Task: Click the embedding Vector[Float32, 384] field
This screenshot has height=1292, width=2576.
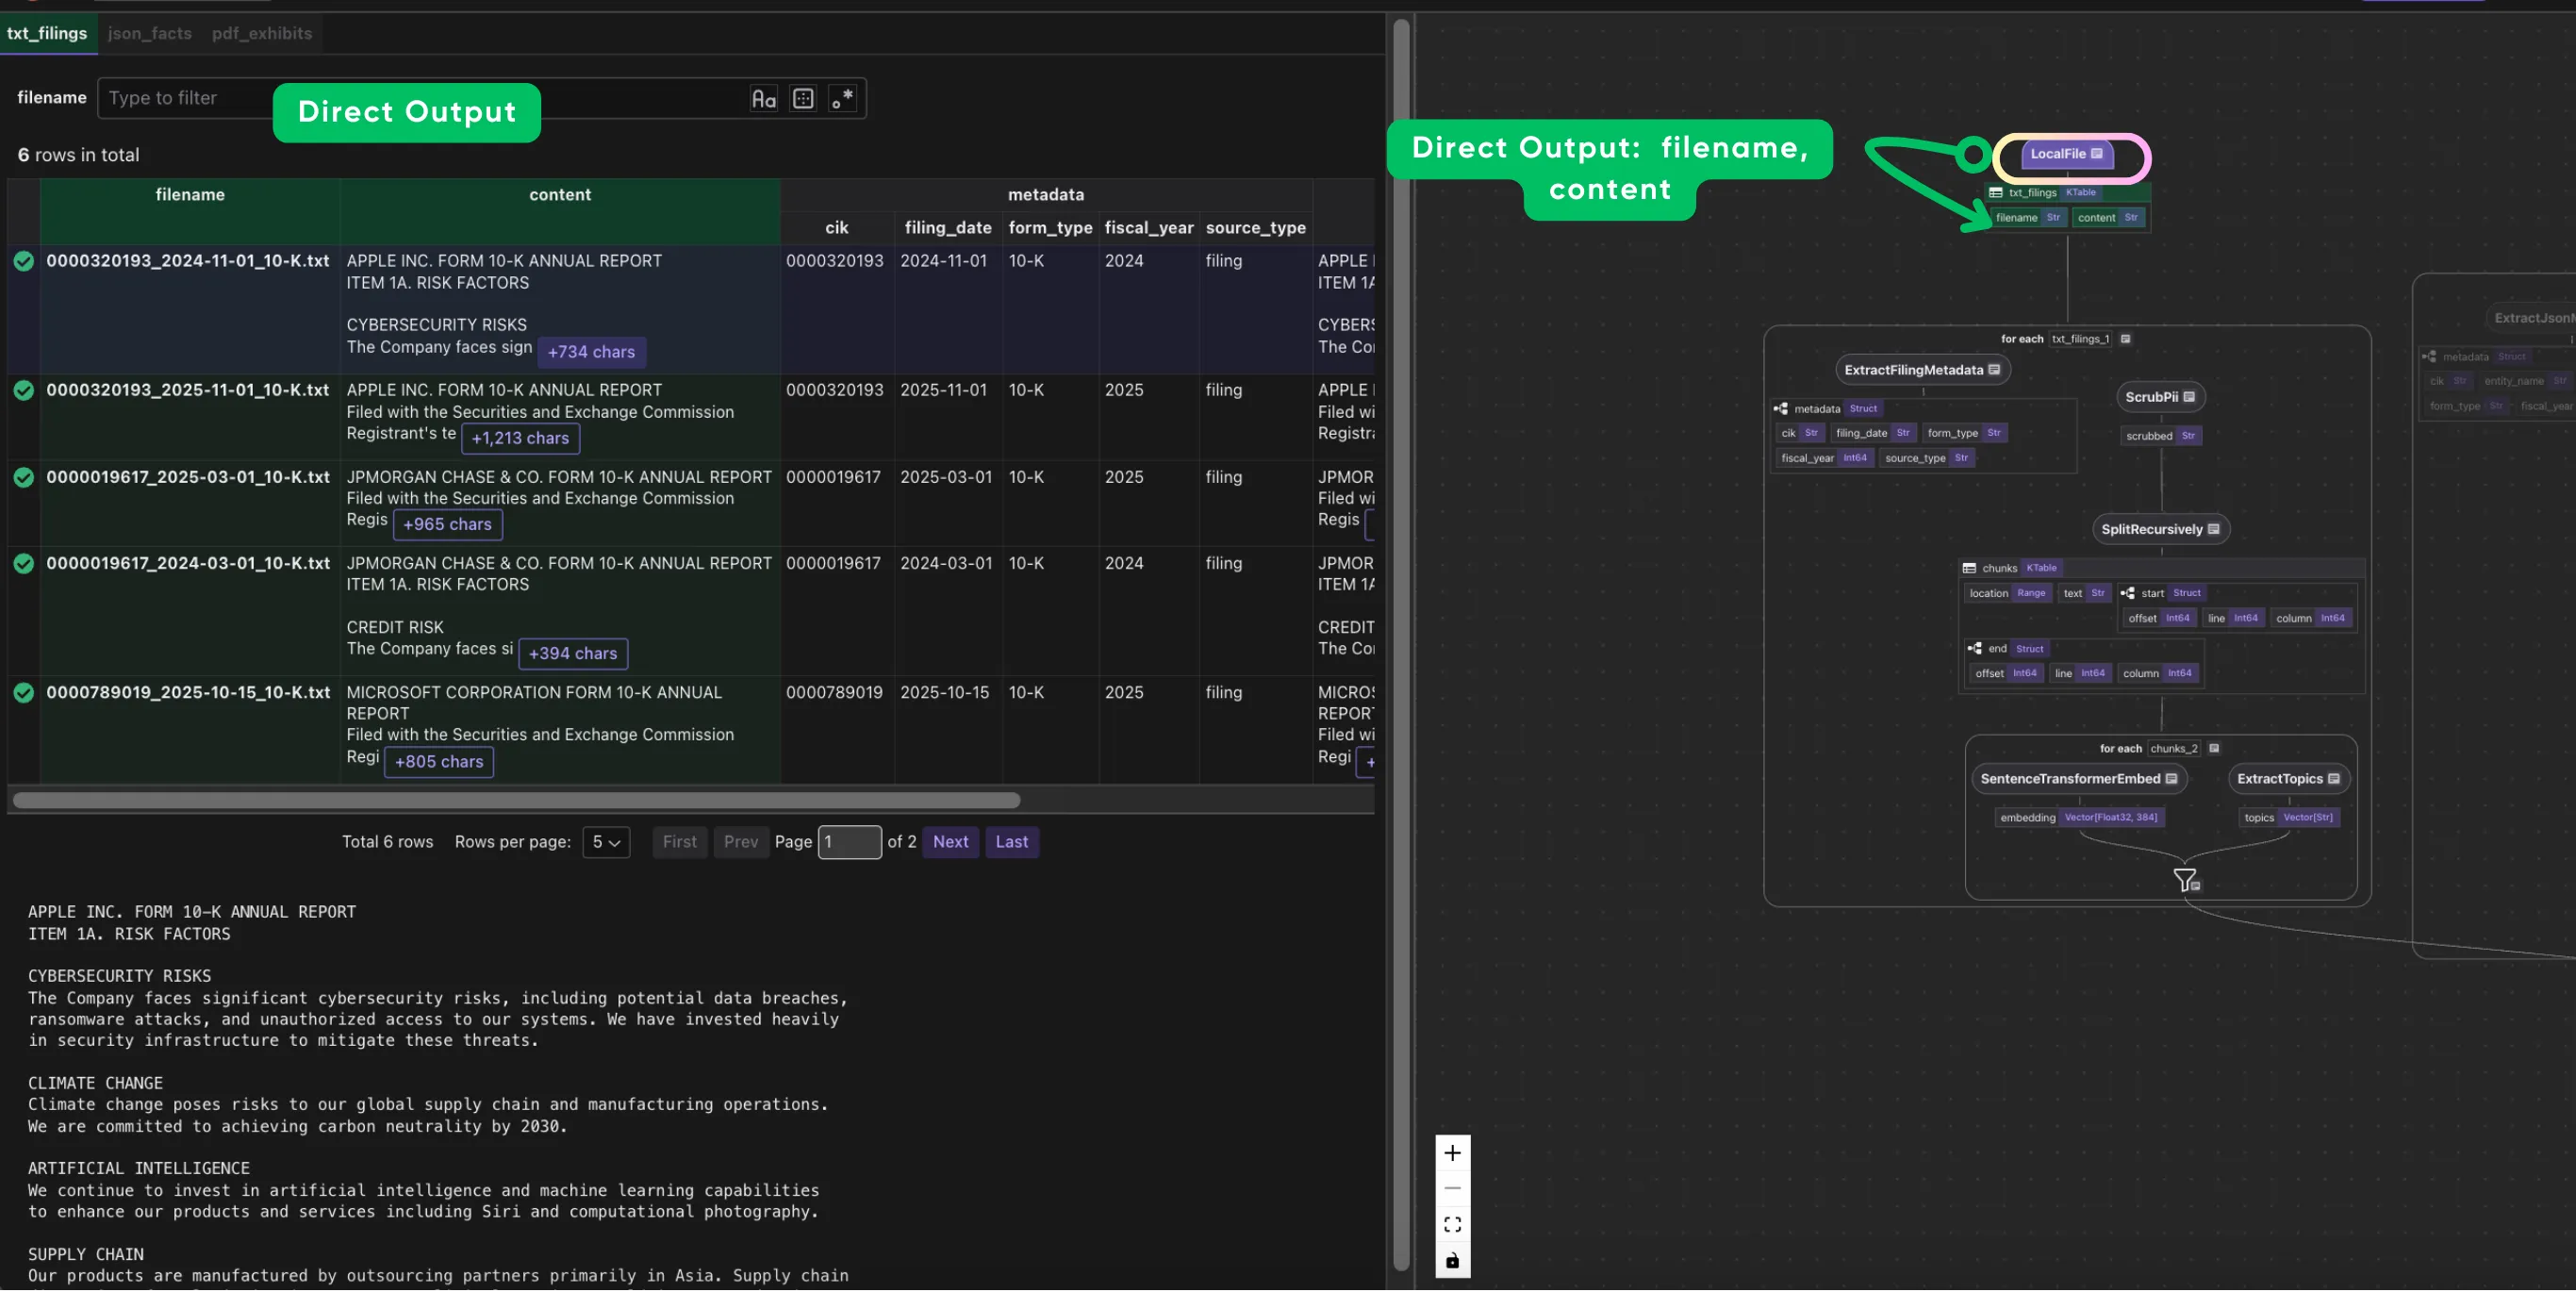Action: 2078,819
